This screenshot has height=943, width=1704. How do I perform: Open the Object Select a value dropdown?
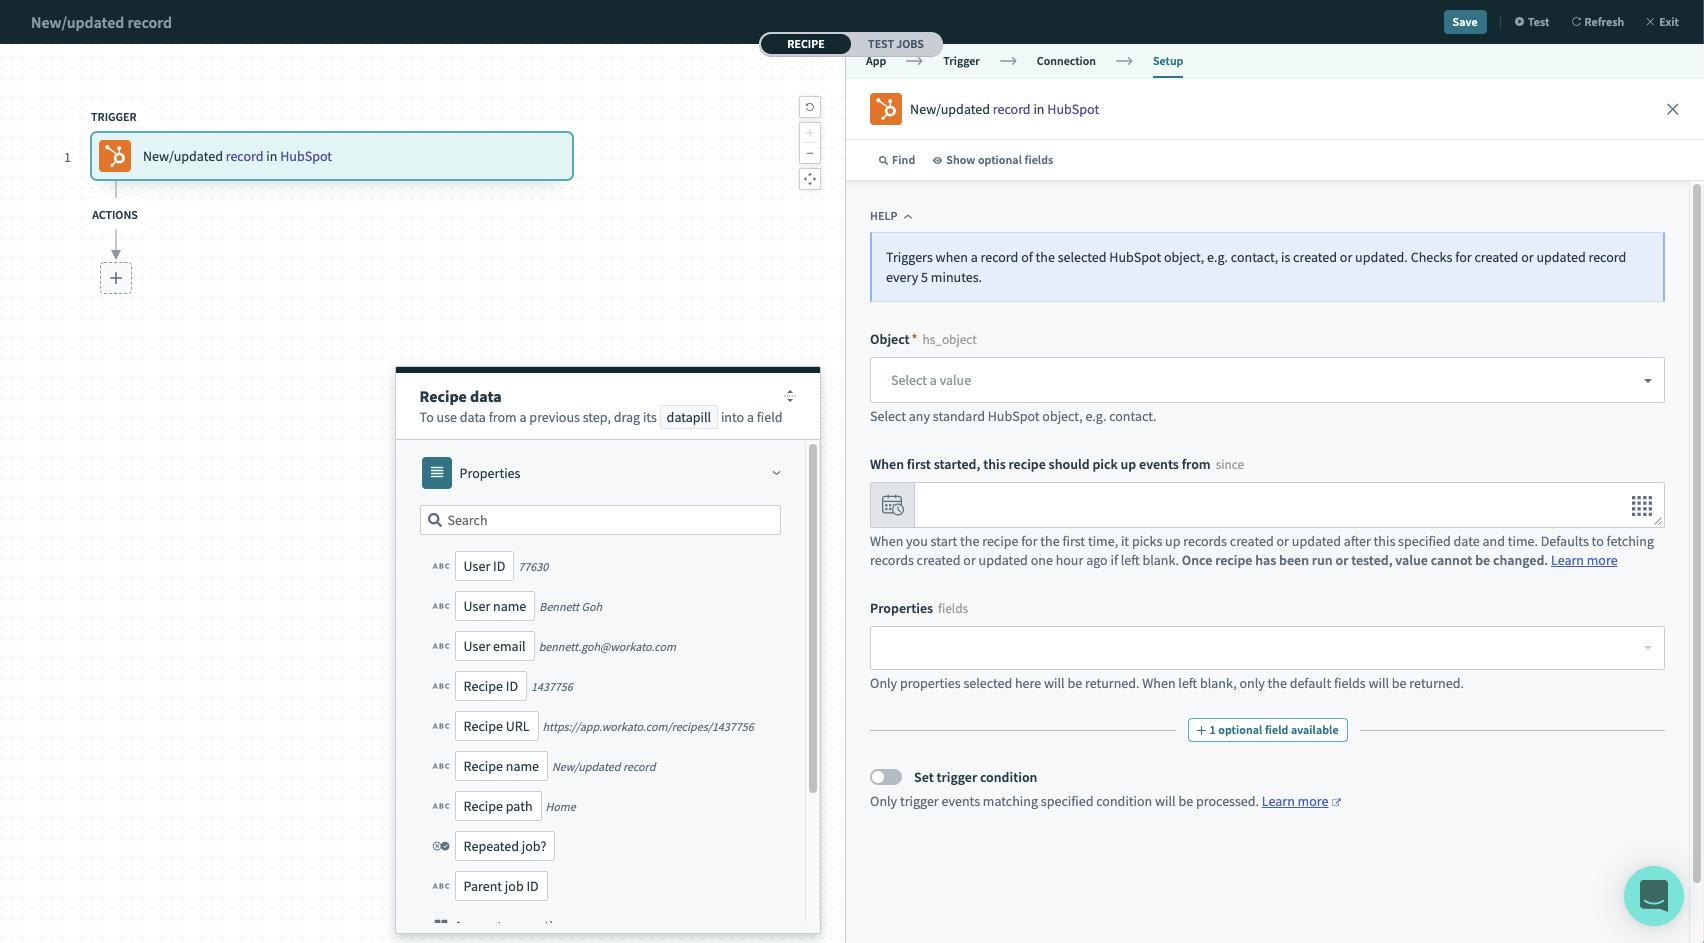click(1266, 380)
